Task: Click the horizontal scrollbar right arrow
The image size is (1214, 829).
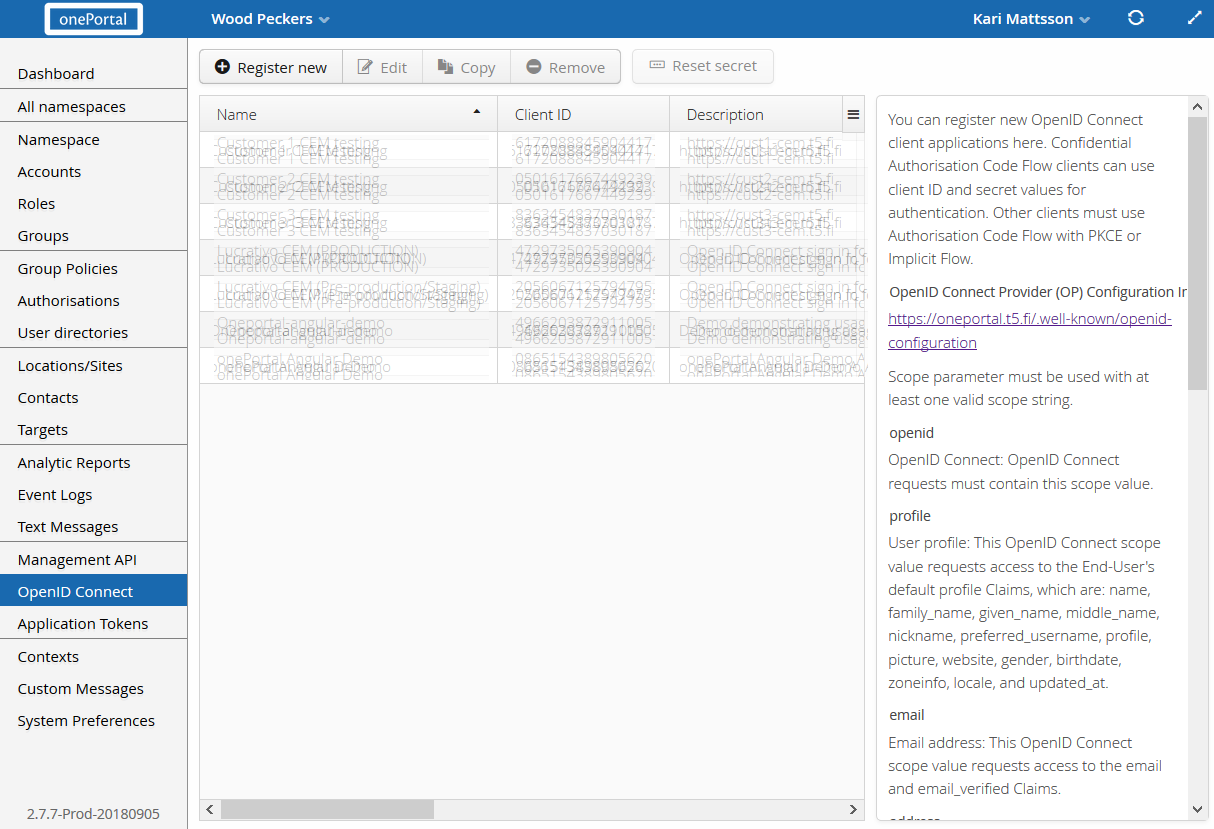Action: click(x=853, y=809)
